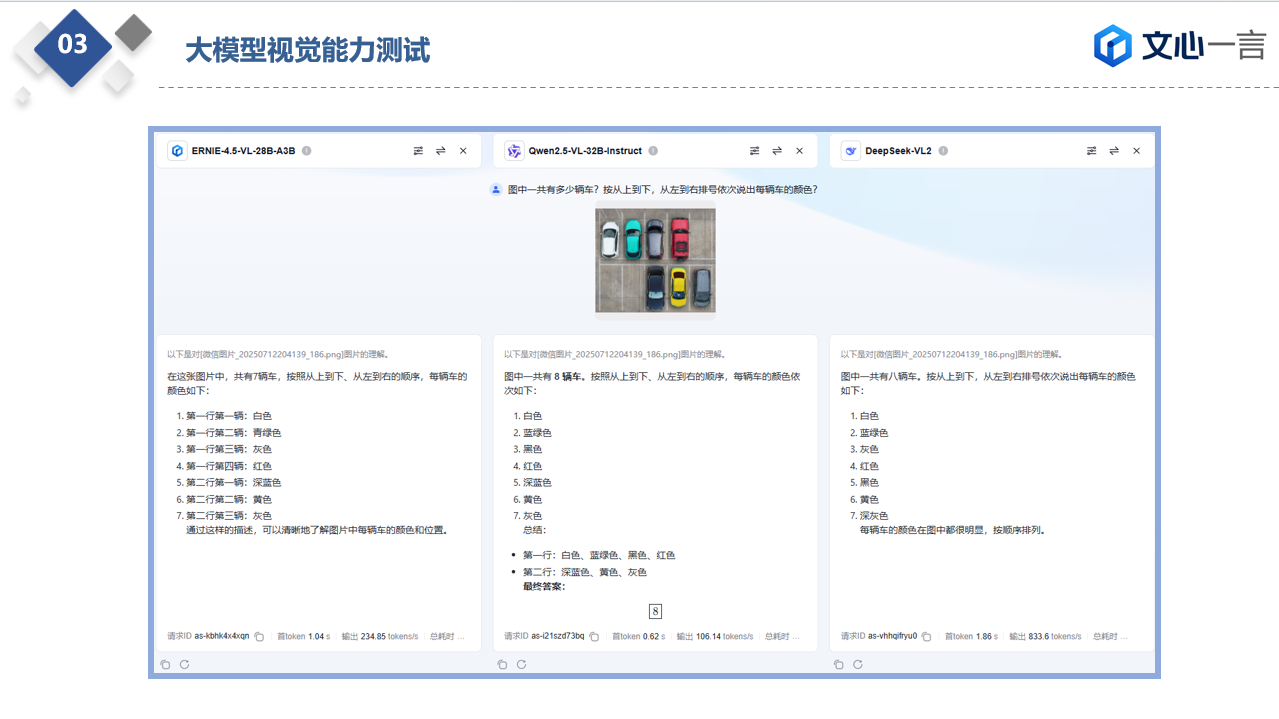
Task: Click DeepSeek list item 7 深灰色
Action: click(x=874, y=515)
